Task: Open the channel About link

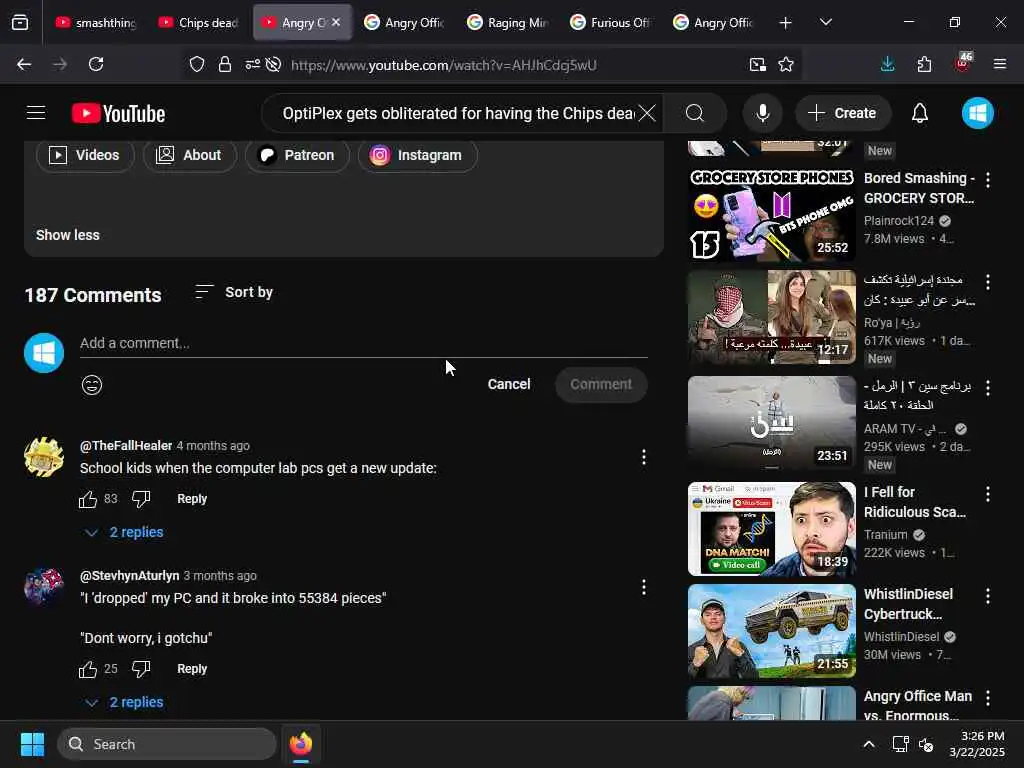Action: pyautogui.click(x=189, y=155)
